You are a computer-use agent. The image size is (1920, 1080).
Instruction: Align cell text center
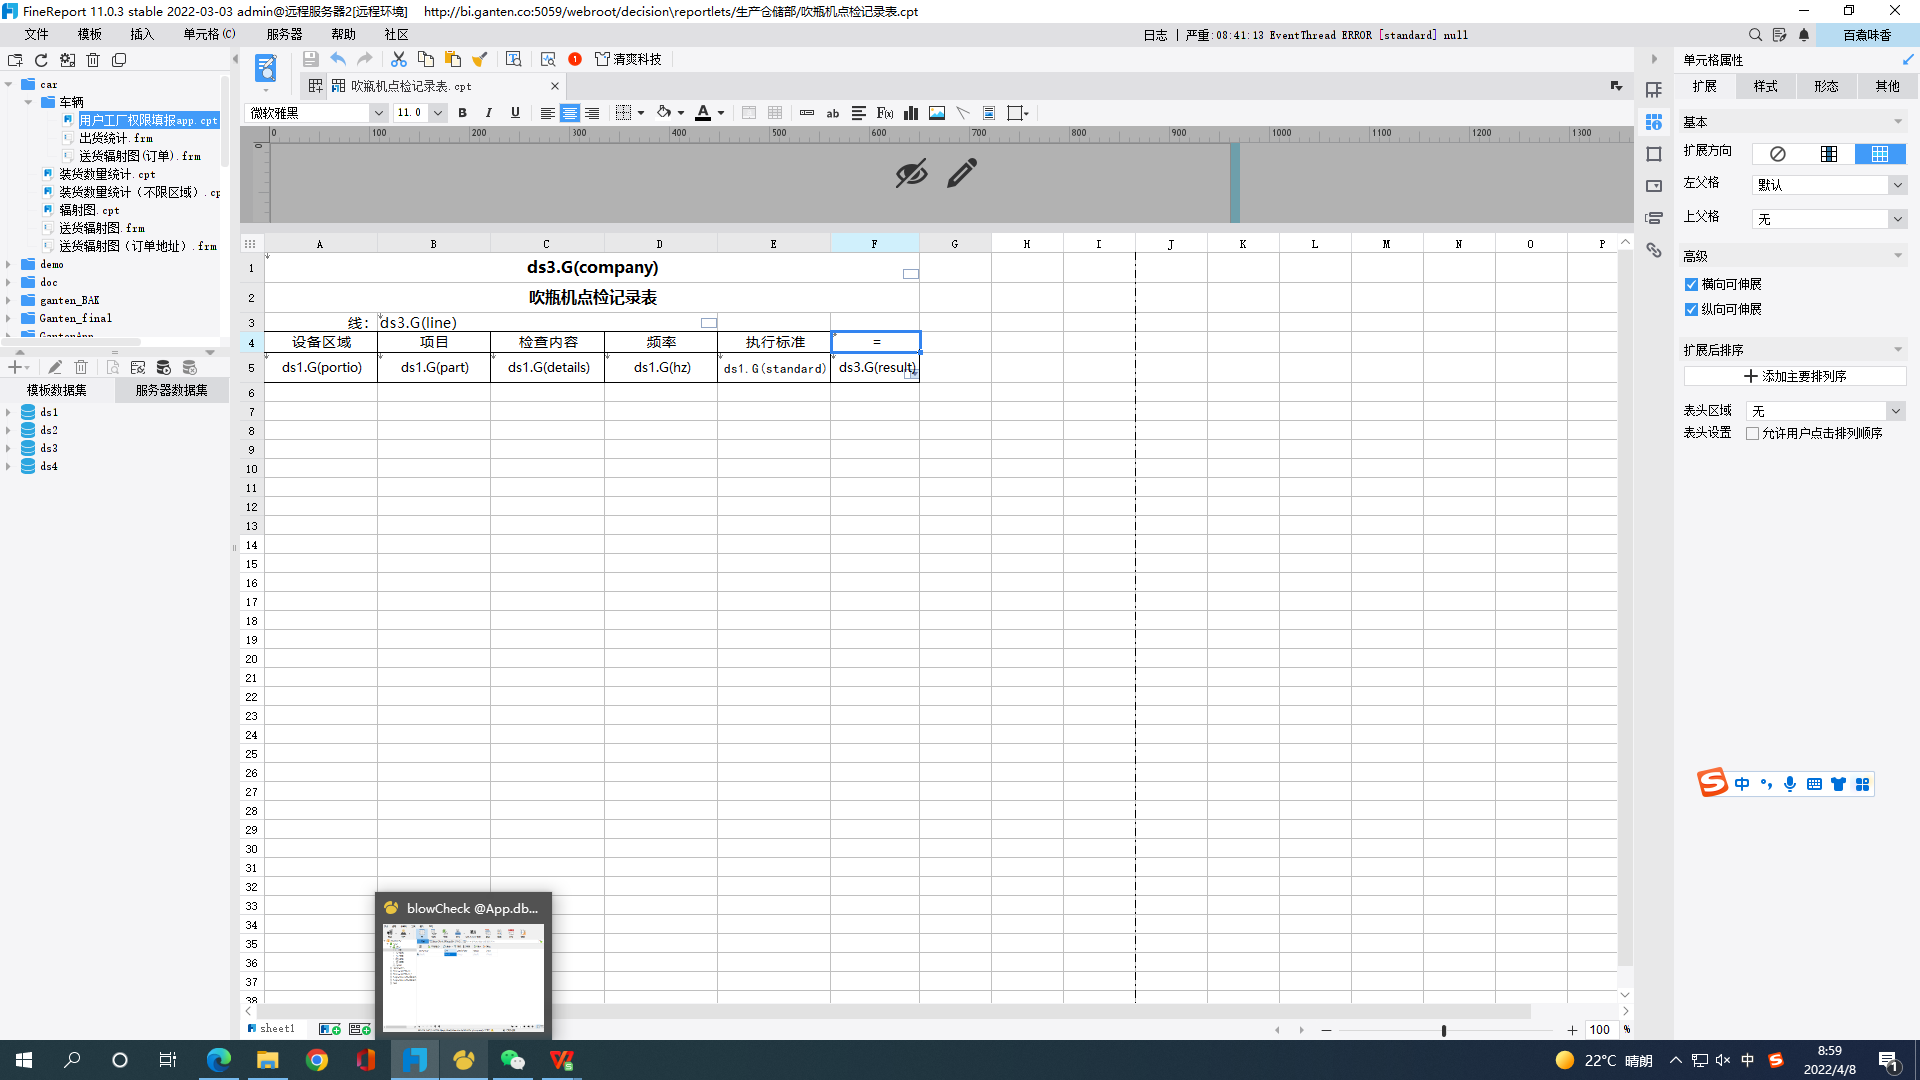pos(569,113)
